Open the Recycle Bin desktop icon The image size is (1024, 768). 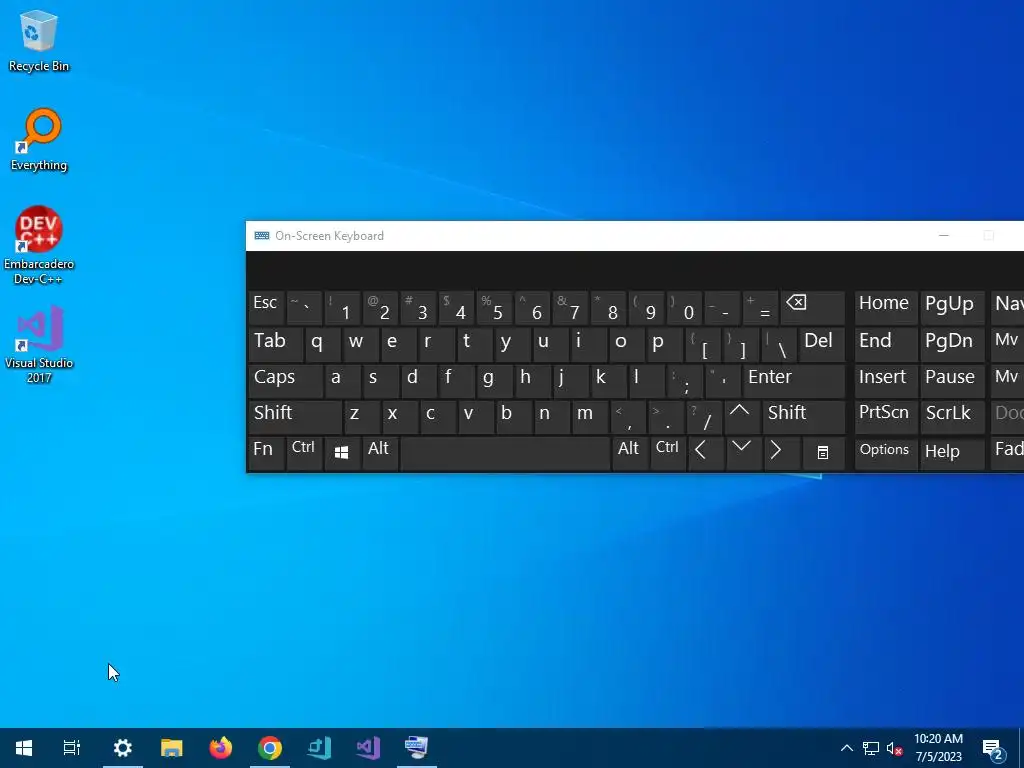(x=39, y=40)
